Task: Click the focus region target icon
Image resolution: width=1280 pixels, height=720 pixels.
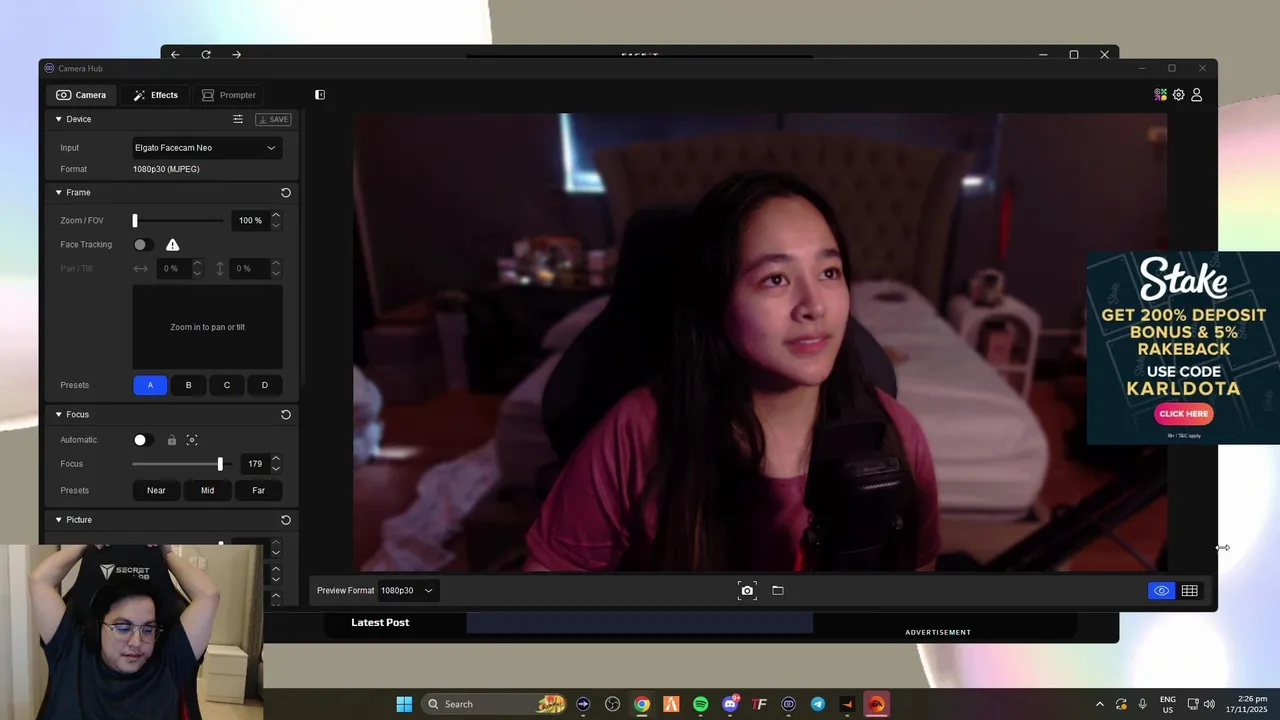Action: pos(192,440)
